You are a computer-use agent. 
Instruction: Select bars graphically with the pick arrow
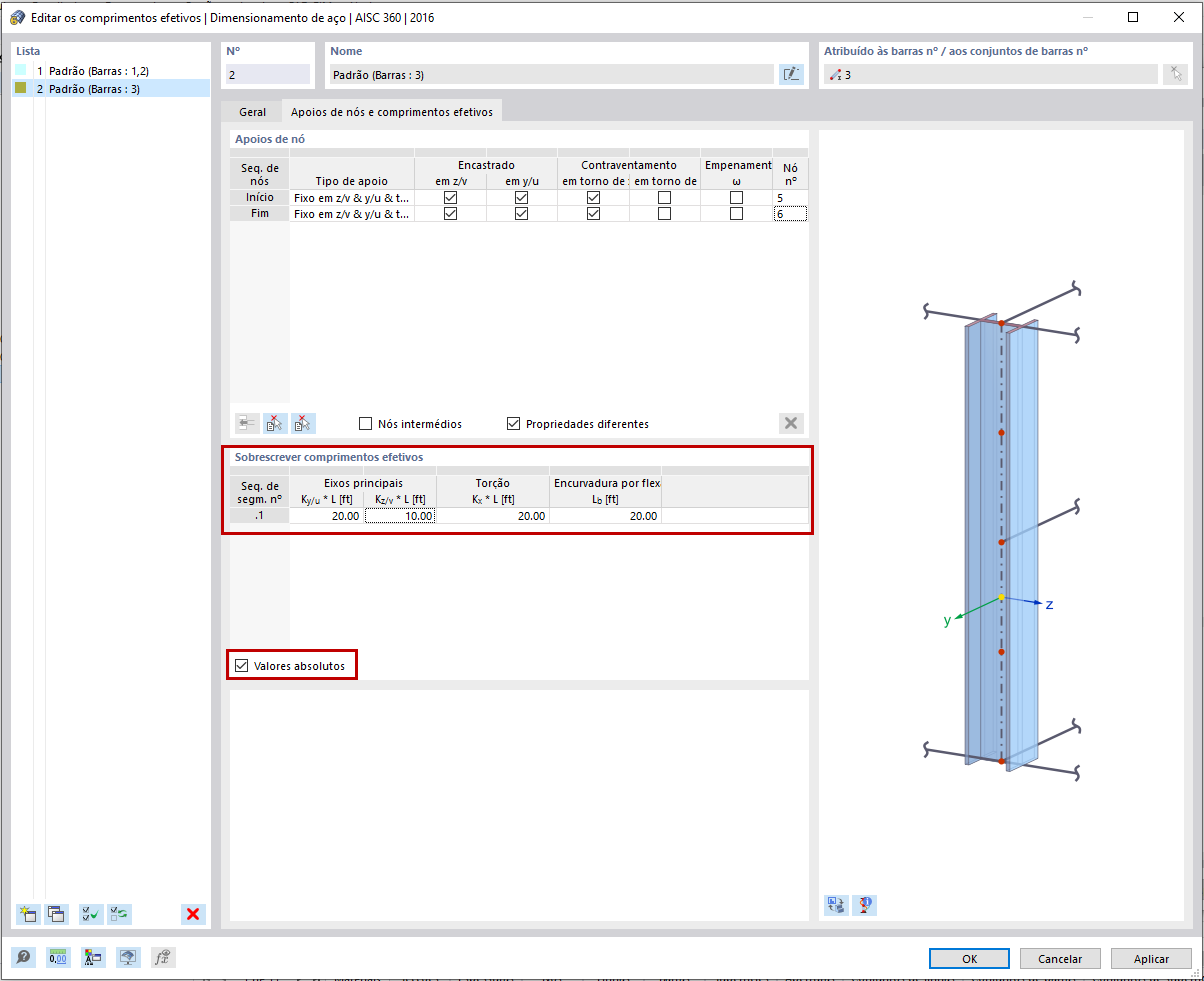pos(1176,74)
